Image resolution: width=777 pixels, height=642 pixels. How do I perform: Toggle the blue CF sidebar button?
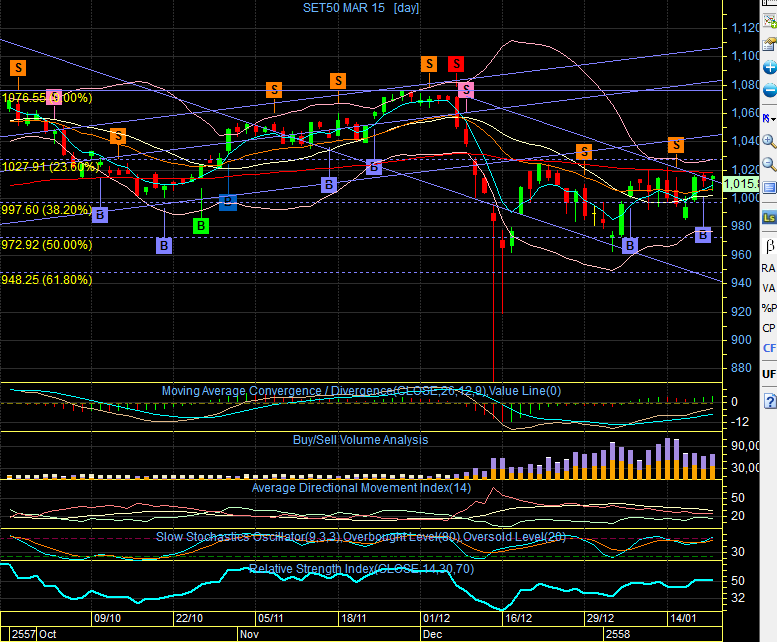tap(769, 348)
